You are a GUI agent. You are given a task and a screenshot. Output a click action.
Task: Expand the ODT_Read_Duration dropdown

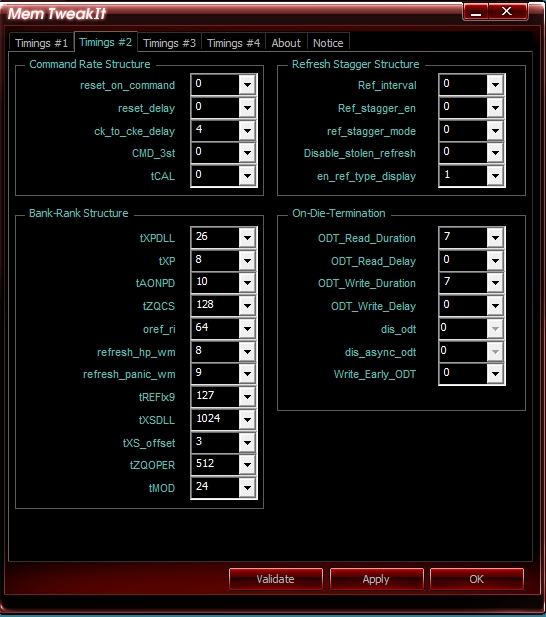click(495, 237)
